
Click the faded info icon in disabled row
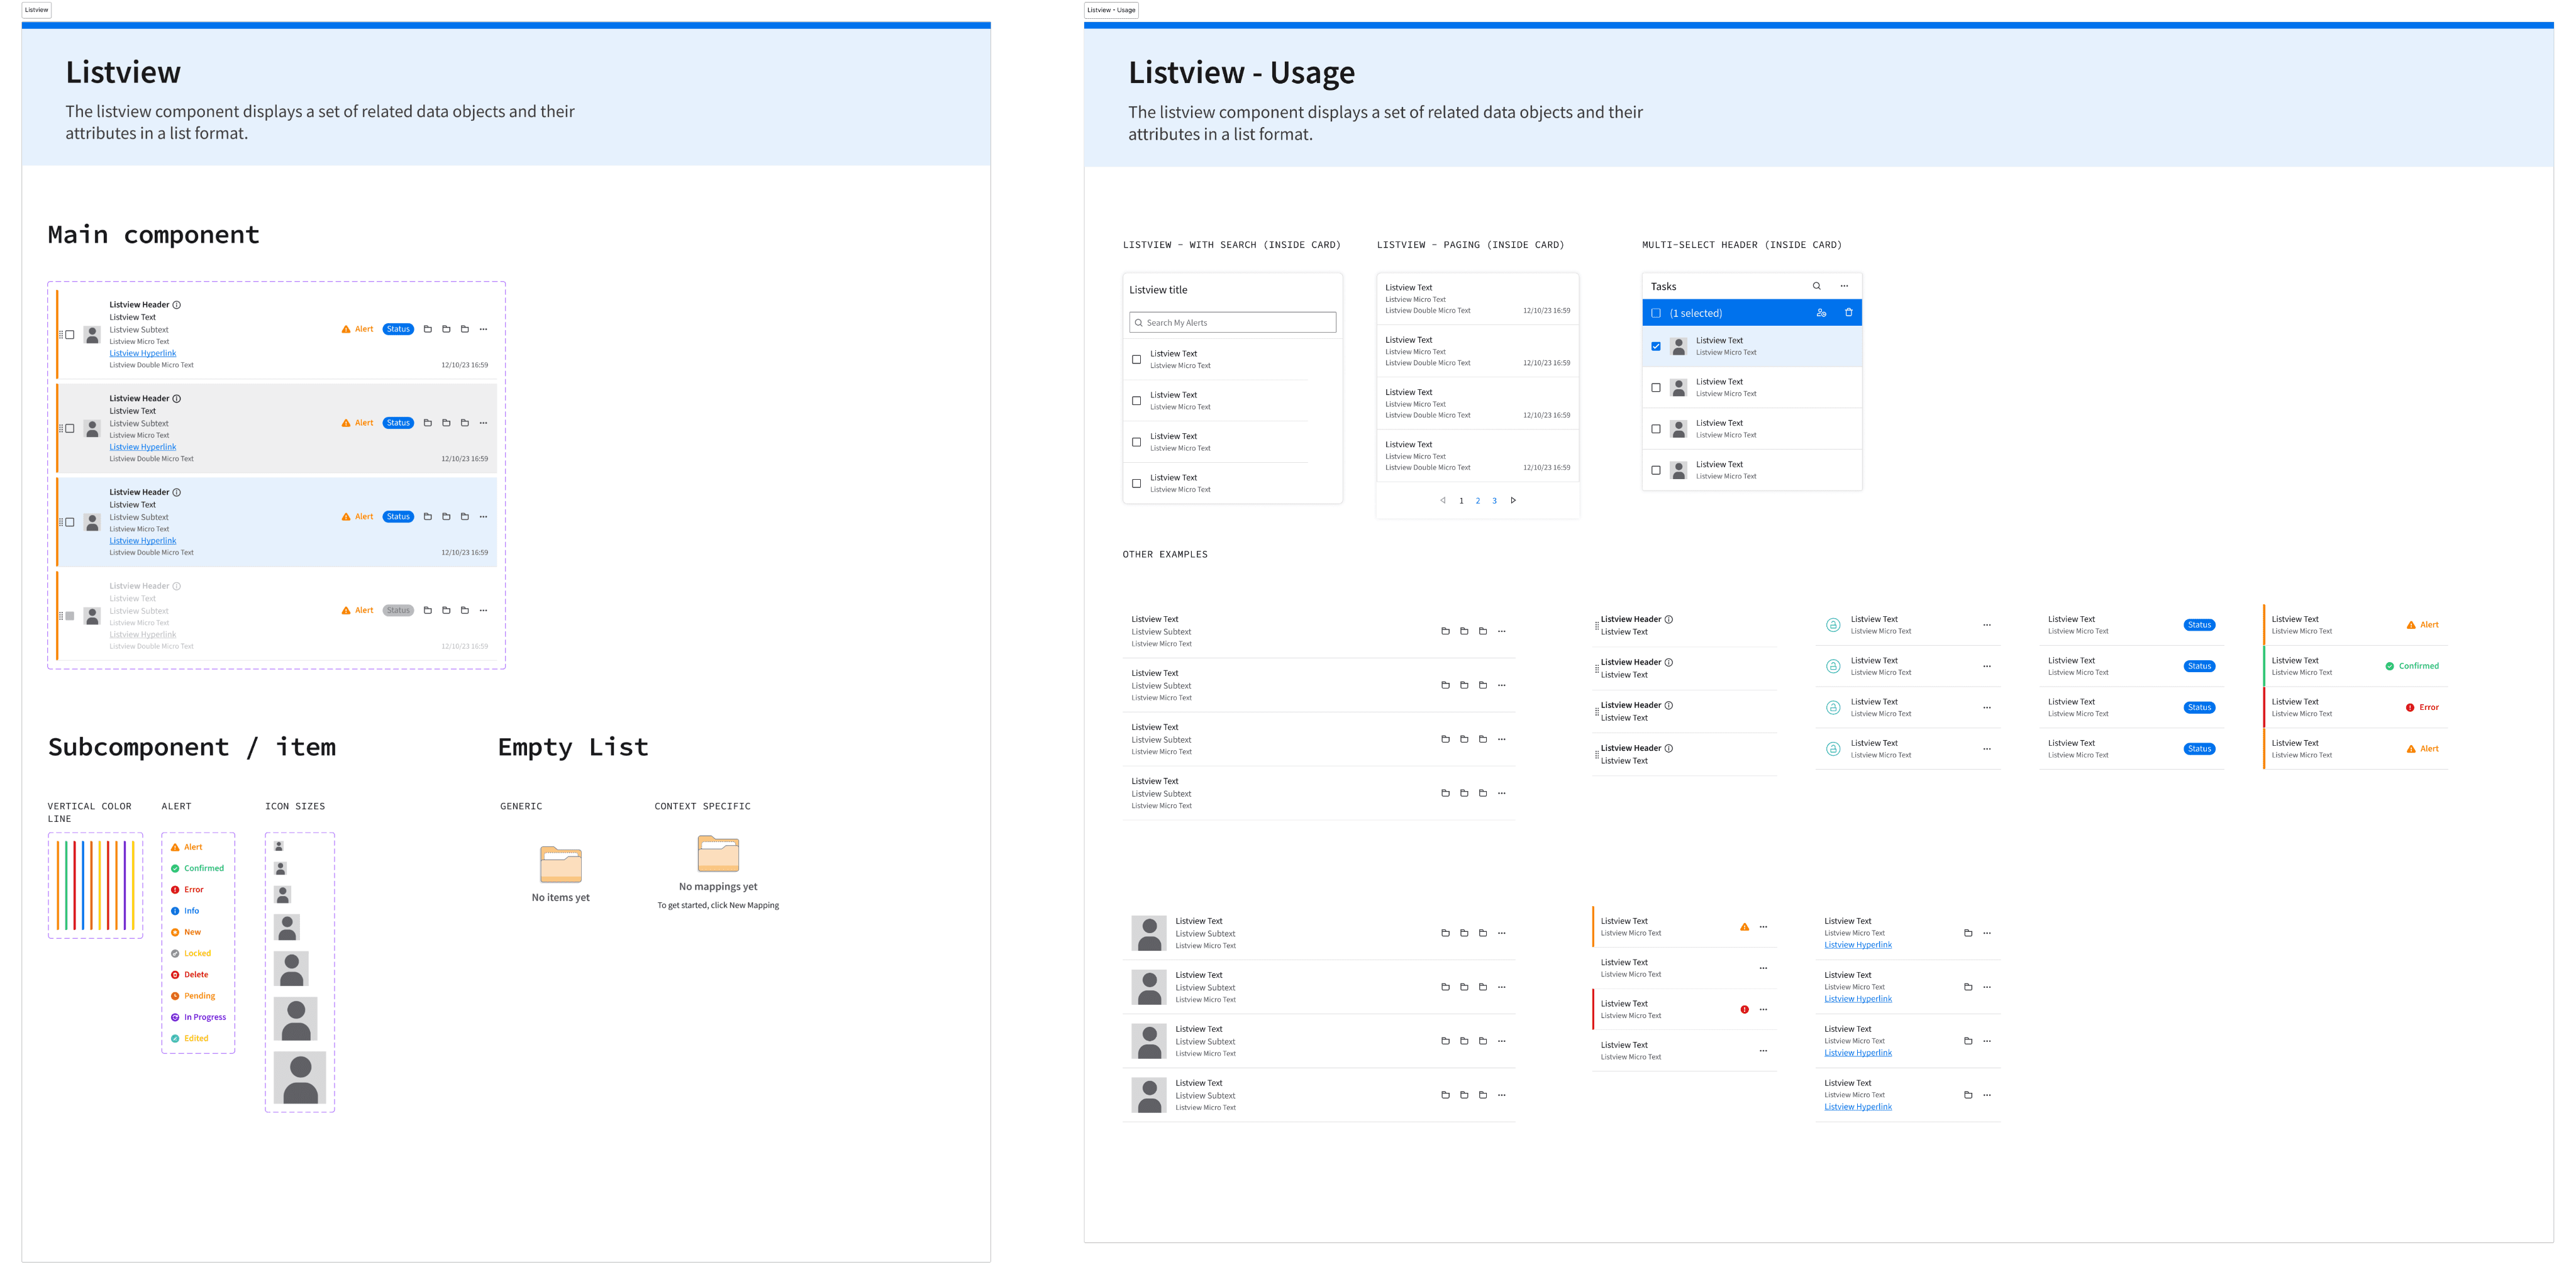[177, 586]
